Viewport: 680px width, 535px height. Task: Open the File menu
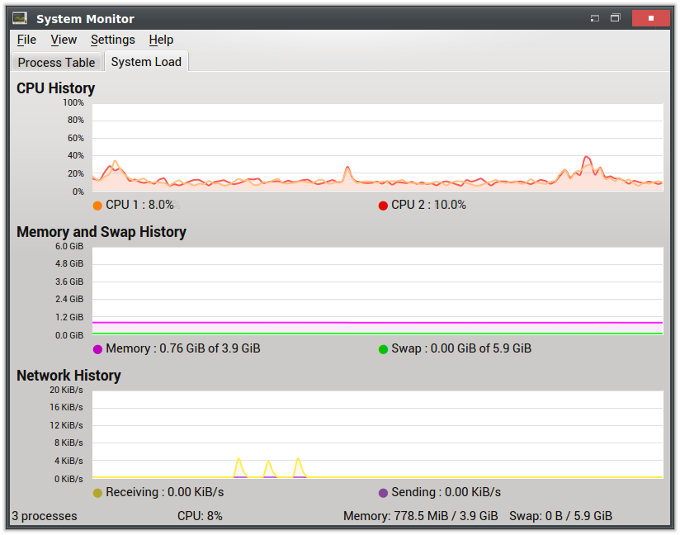26,40
